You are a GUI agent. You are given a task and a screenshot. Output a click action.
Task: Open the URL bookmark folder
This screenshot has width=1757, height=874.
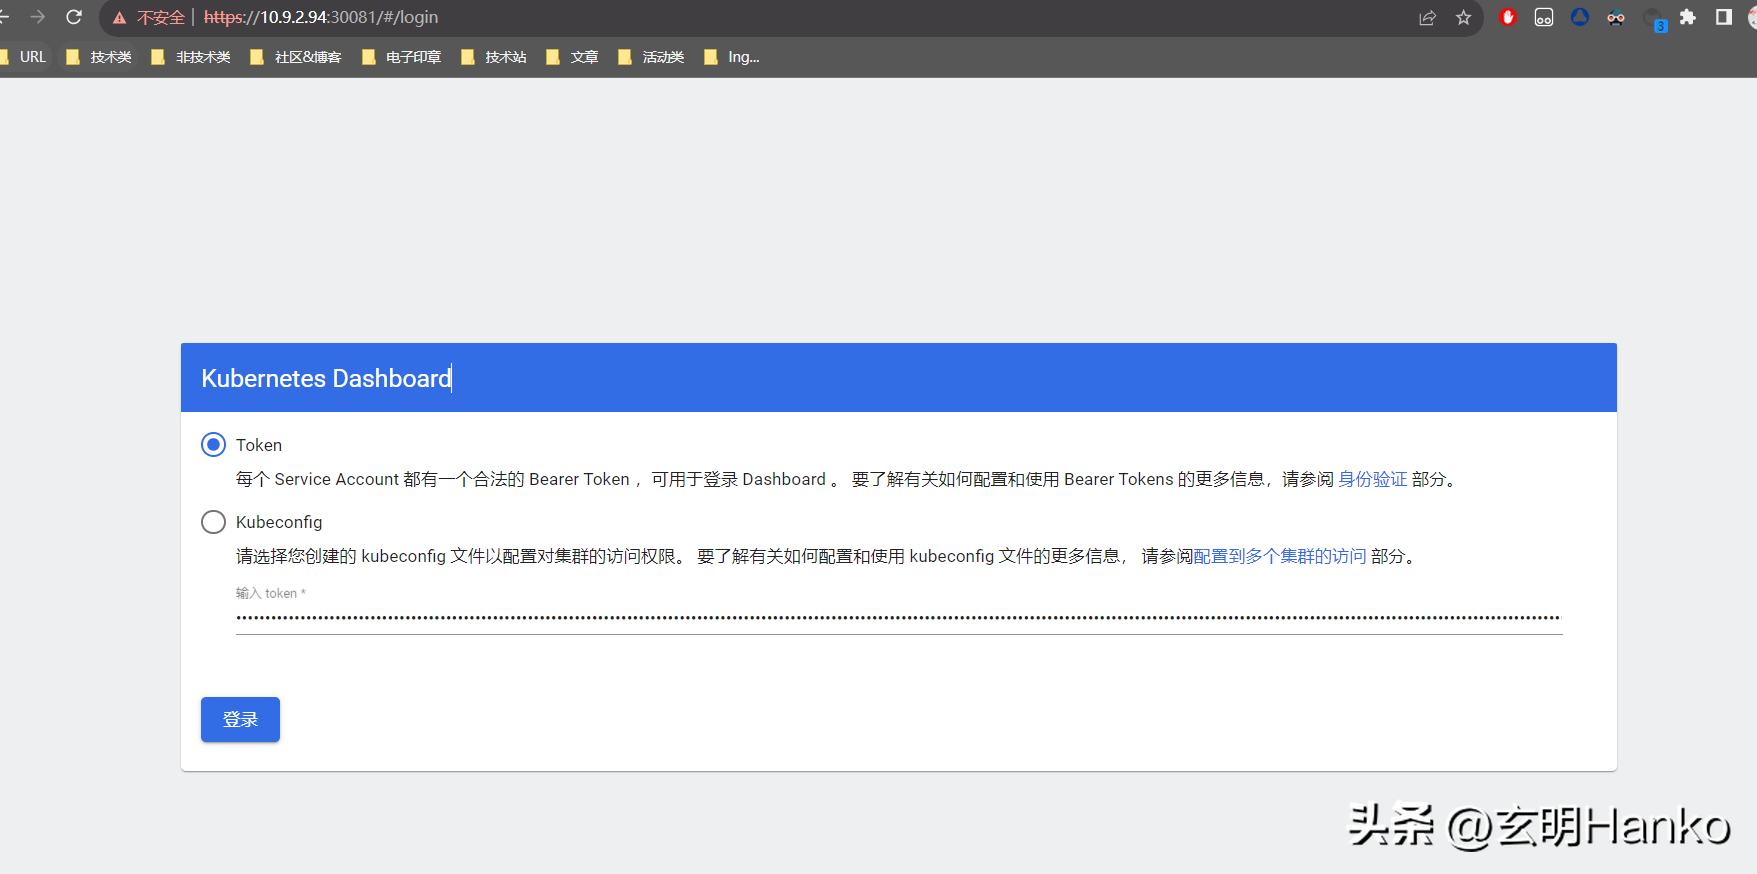tap(23, 57)
